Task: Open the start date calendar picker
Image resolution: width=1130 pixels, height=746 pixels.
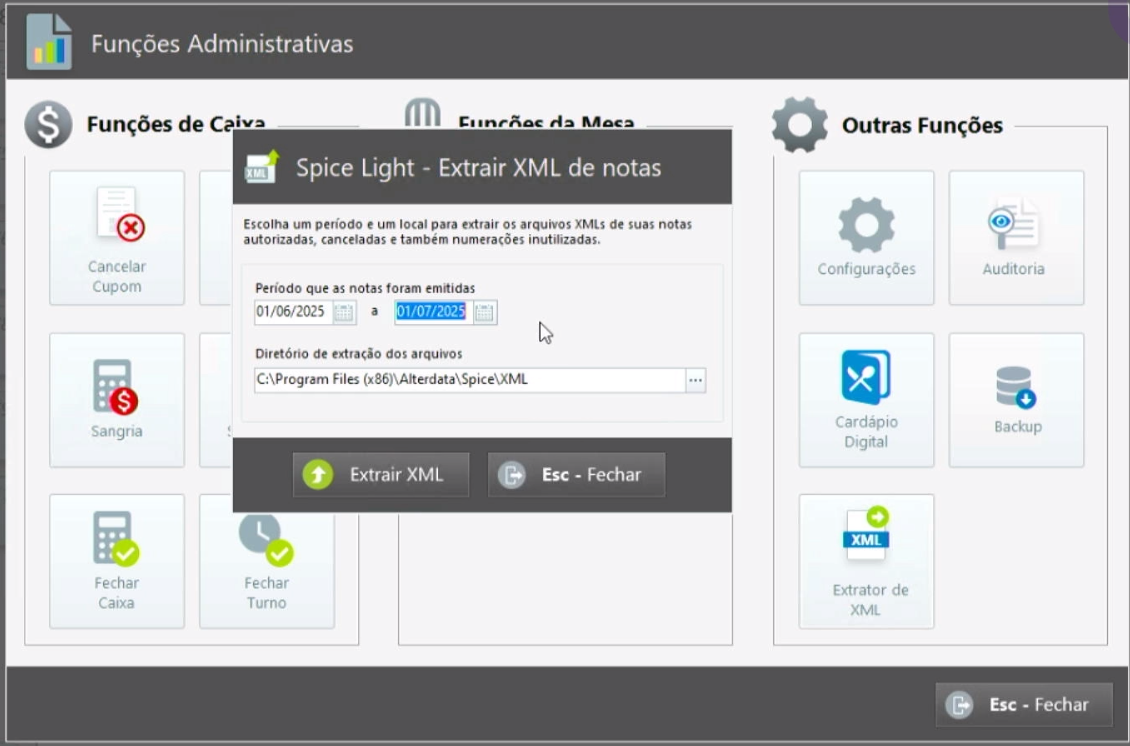Action: point(344,312)
